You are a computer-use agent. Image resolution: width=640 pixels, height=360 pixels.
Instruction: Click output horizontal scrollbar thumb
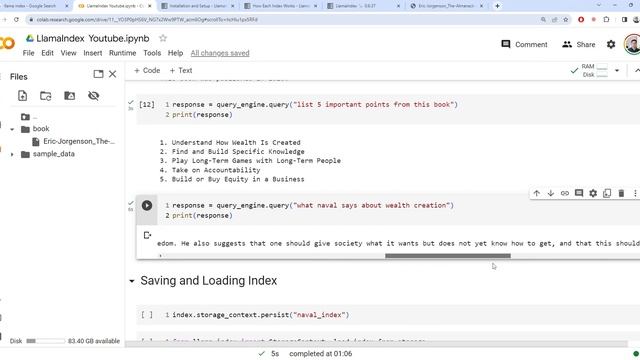tap(448, 256)
